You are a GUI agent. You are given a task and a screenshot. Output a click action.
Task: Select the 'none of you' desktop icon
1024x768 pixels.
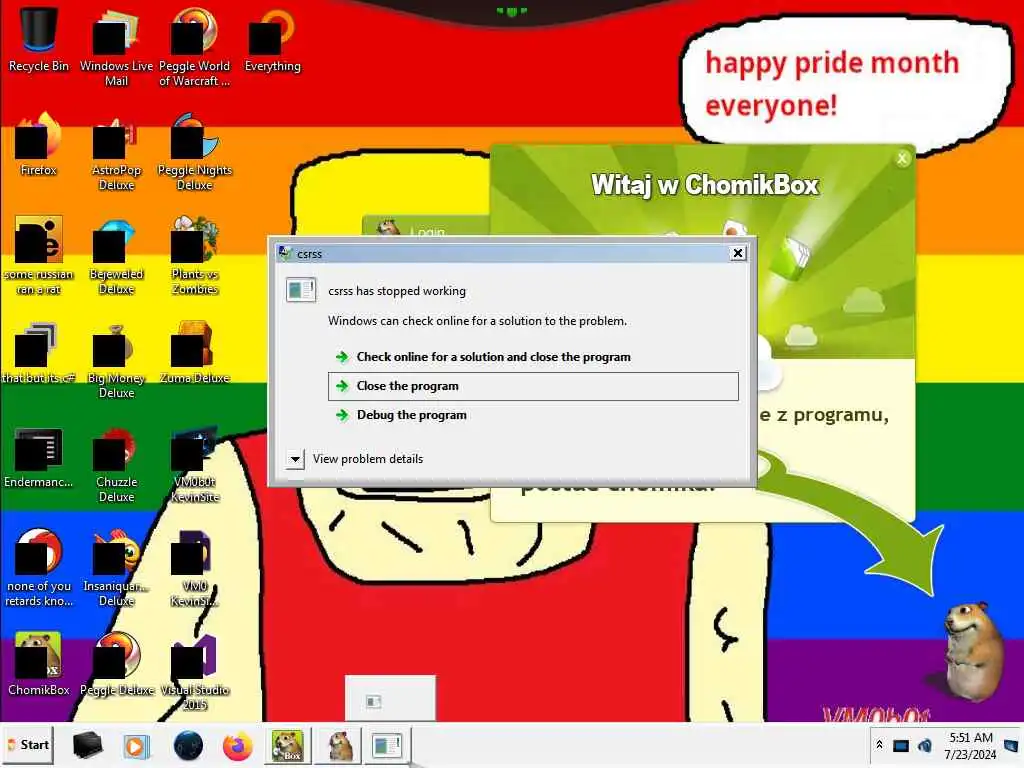(39, 567)
